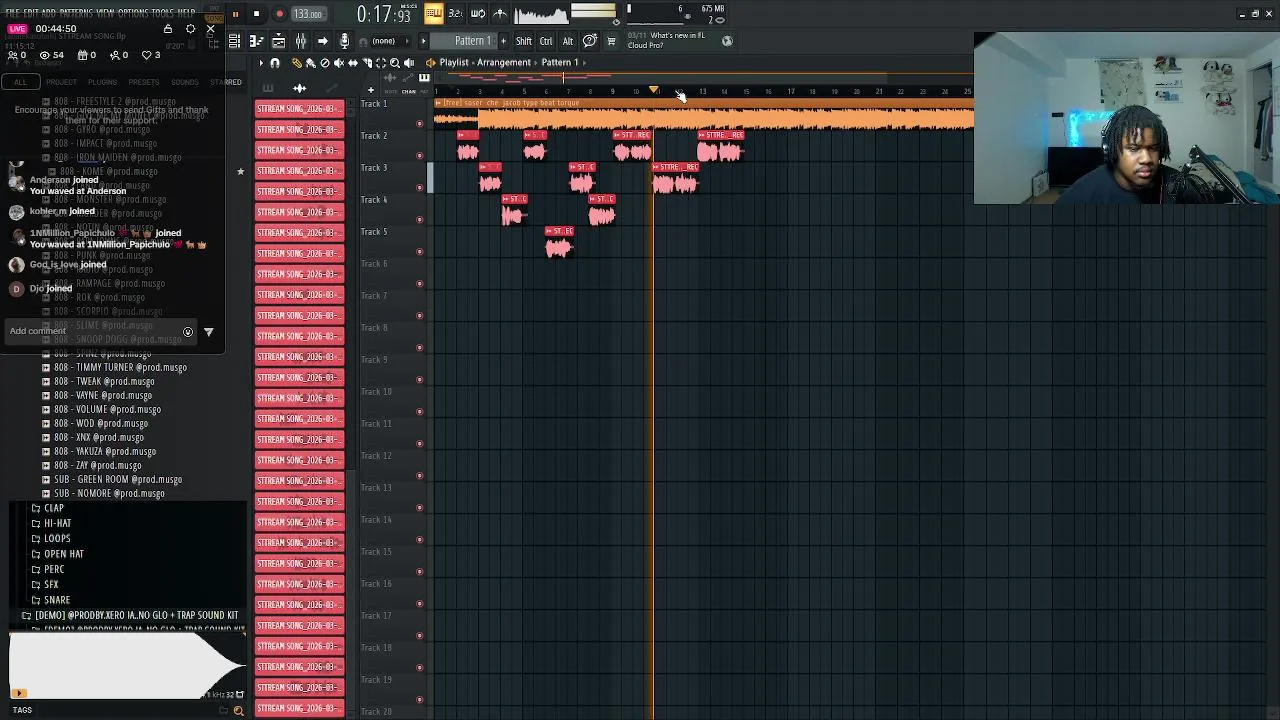1280x720 pixels.
Task: Open the FILE menu
Action: pos(13,13)
